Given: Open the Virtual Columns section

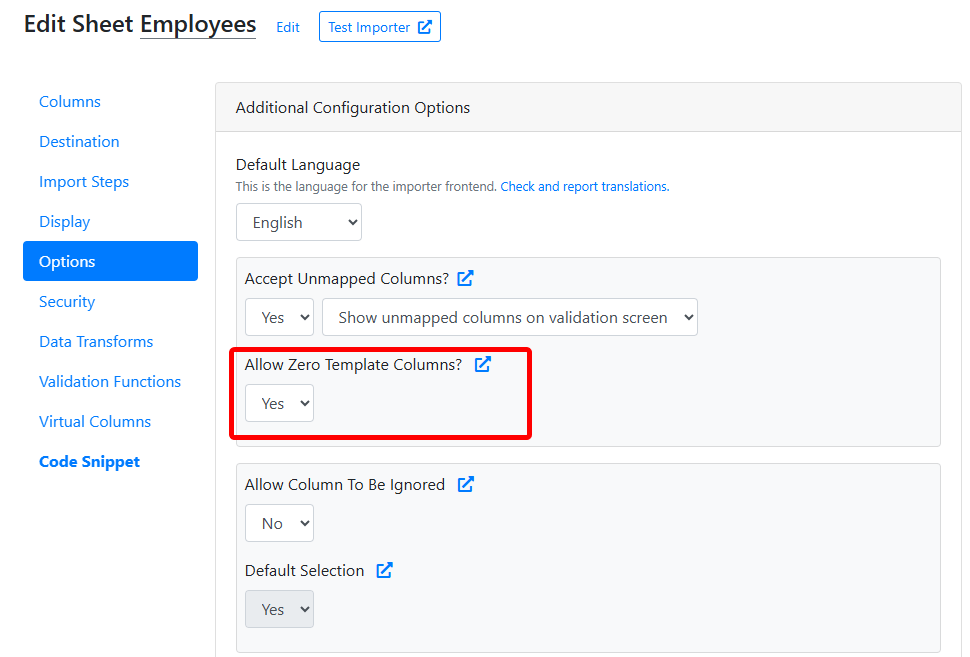Looking at the screenshot, I should coord(95,421).
